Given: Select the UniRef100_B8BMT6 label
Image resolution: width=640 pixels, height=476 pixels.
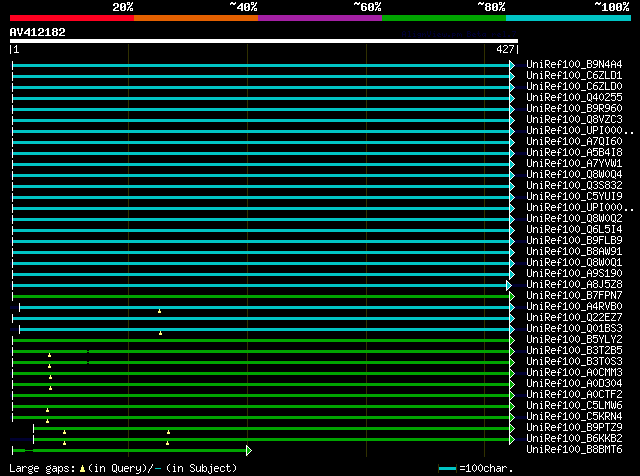Looking at the screenshot, I should coord(574,450).
